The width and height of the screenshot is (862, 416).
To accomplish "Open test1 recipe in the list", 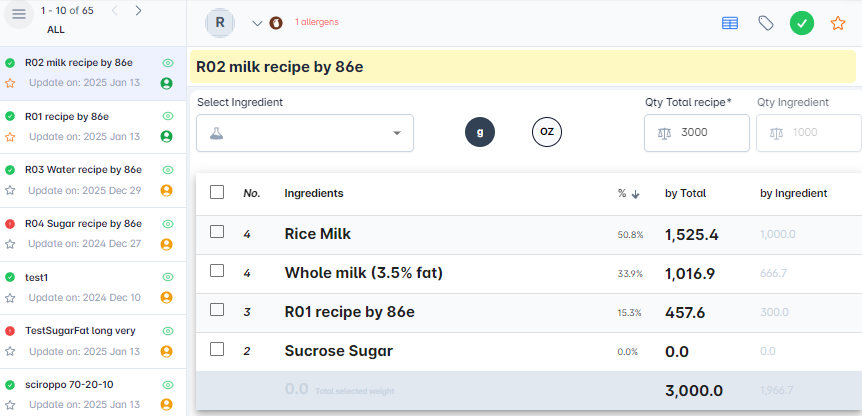I will (x=37, y=277).
